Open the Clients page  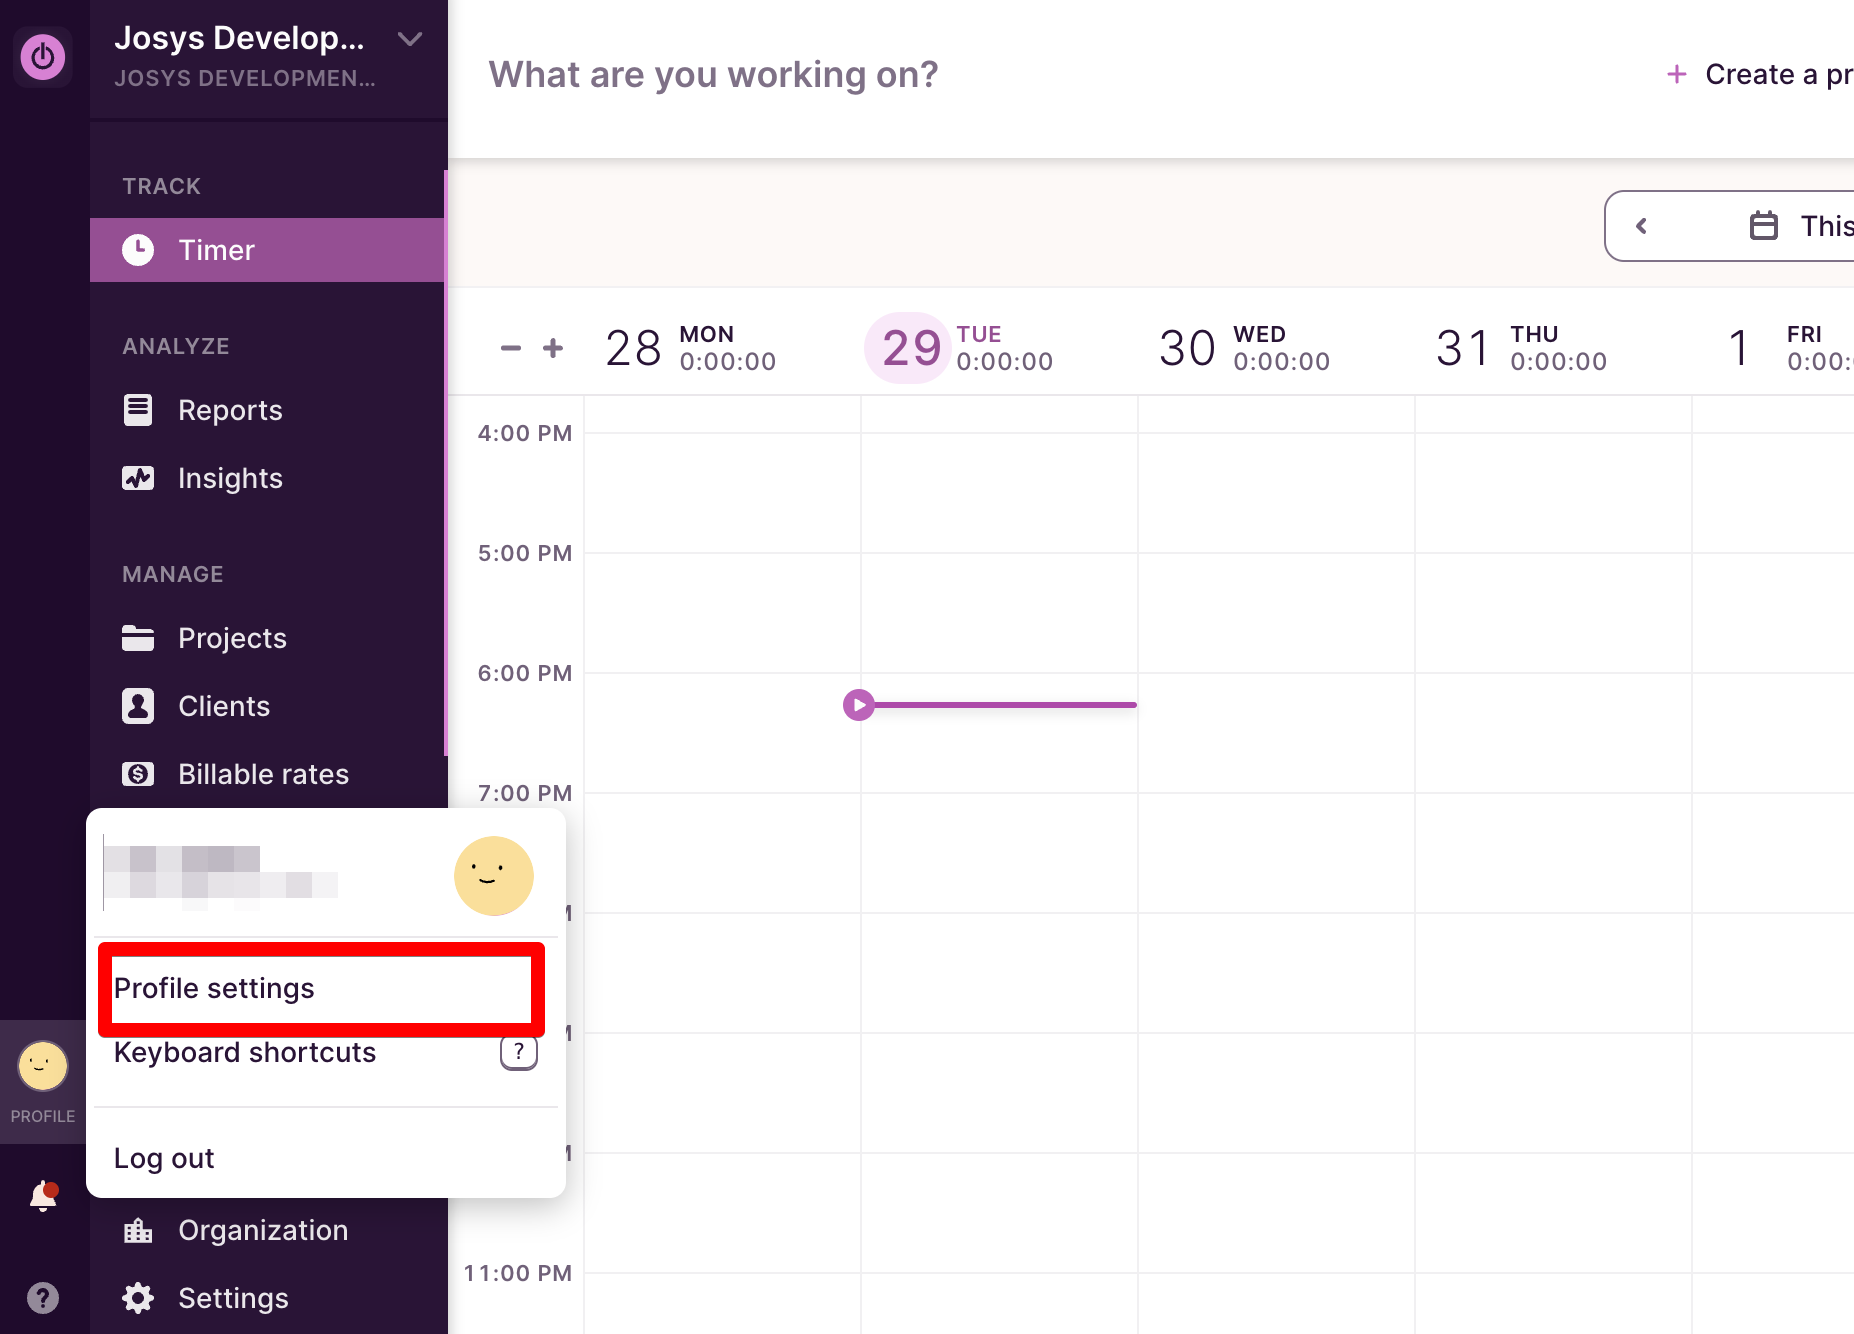pos(223,706)
